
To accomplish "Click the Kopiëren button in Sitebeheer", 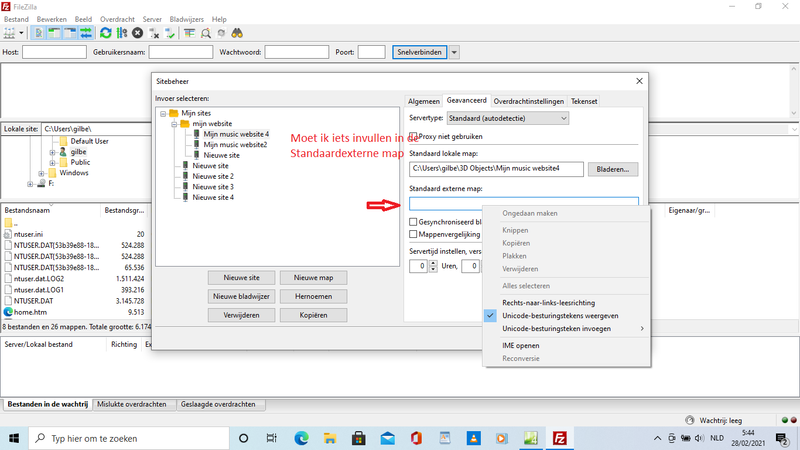I will point(313,315).
